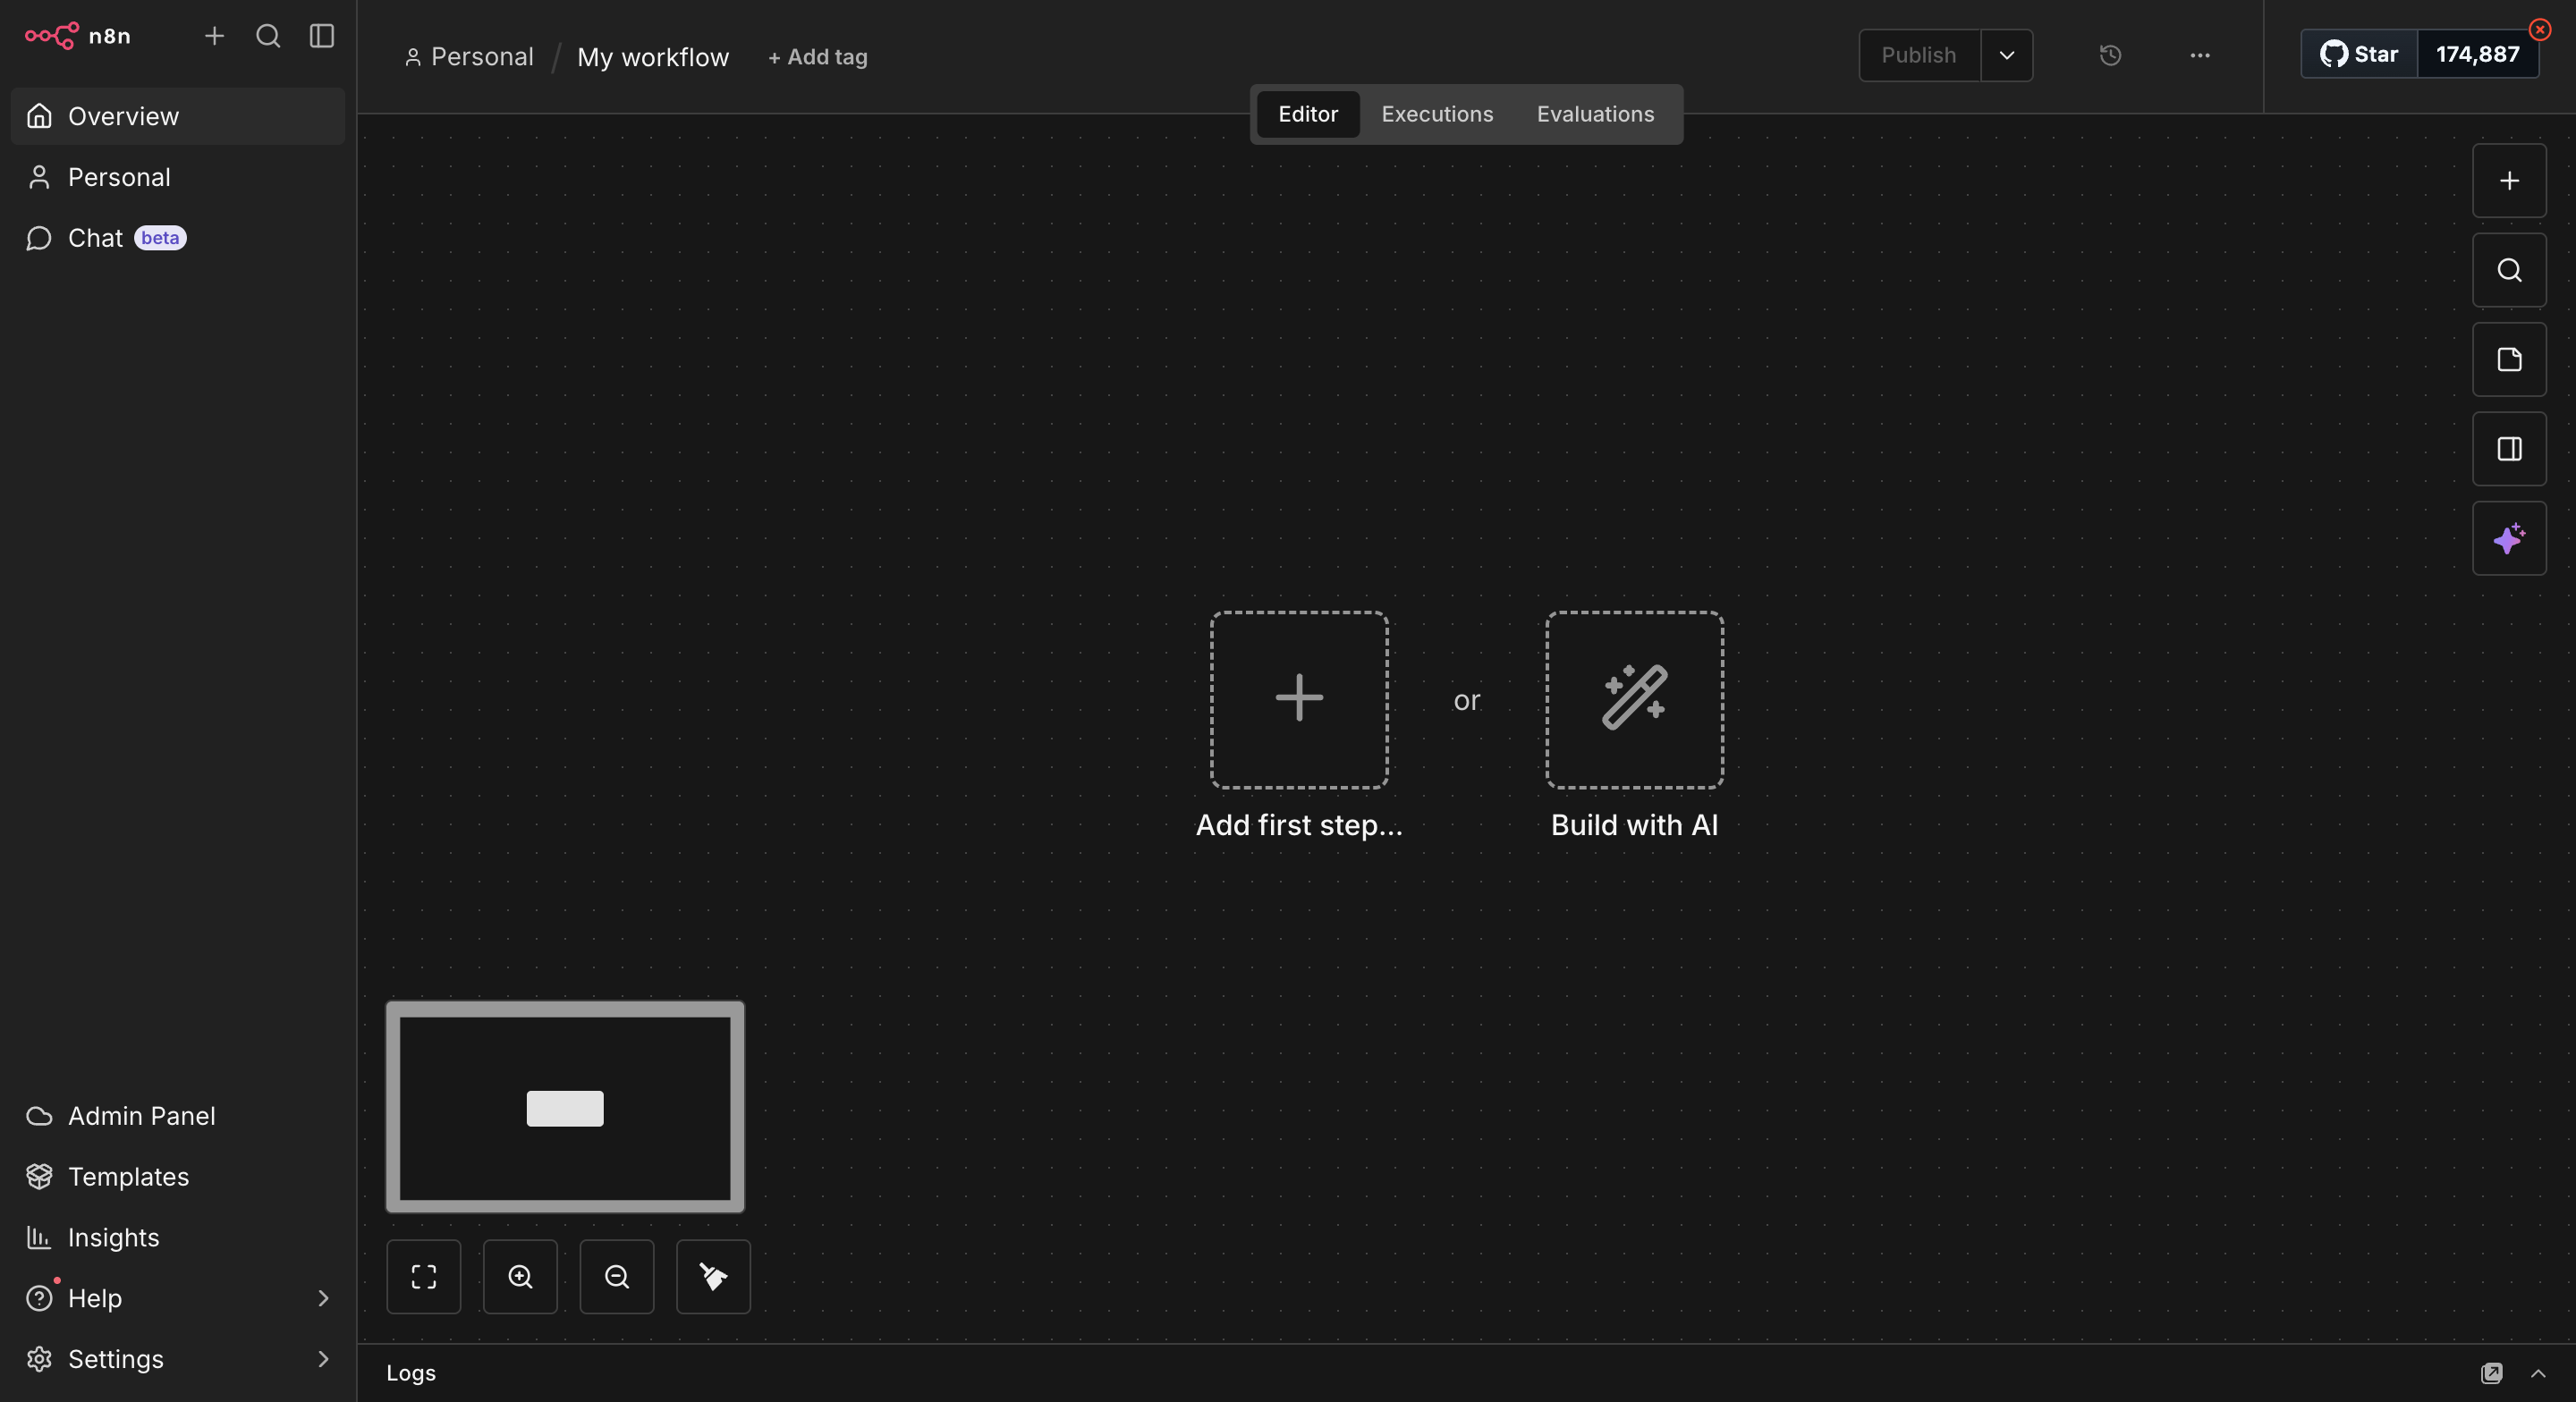Add a sticky note to canvas
The height and width of the screenshot is (1402, 2576).
point(2508,360)
